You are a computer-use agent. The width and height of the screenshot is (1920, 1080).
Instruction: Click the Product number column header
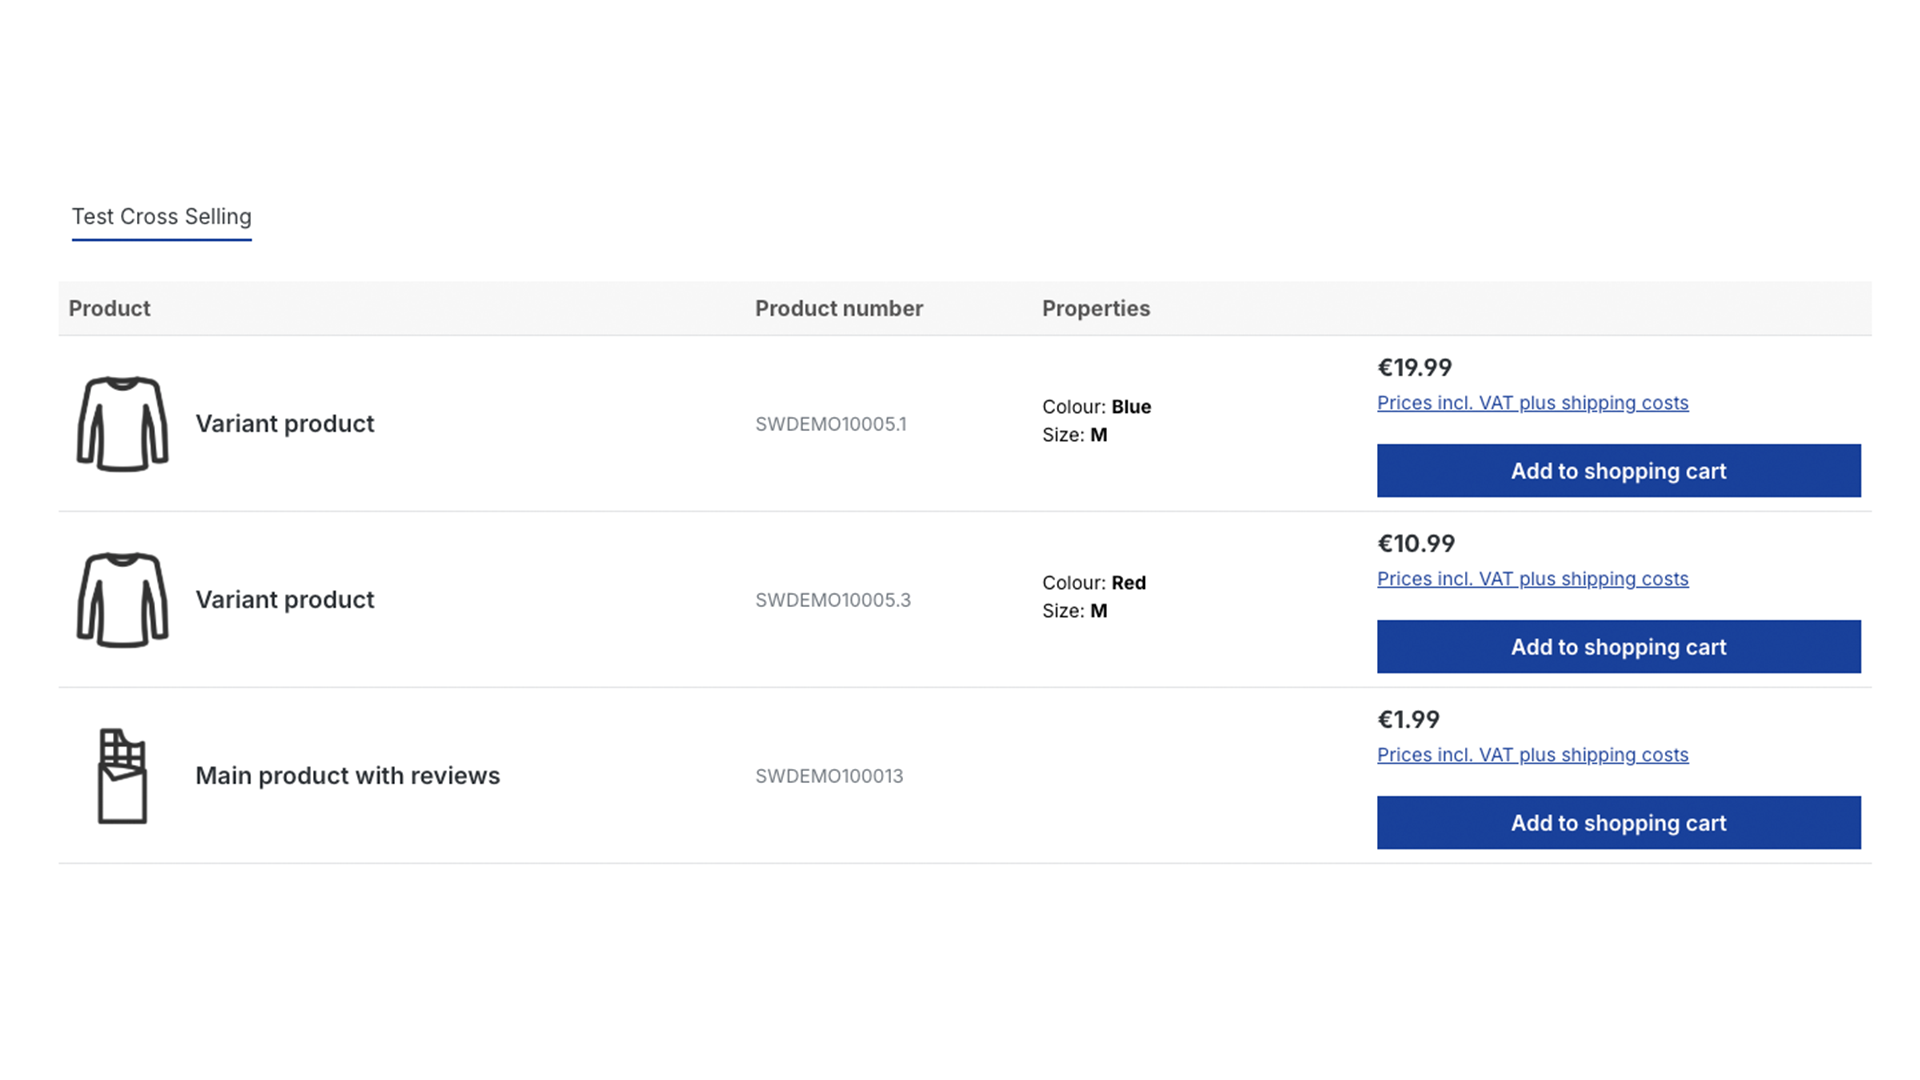[838, 309]
